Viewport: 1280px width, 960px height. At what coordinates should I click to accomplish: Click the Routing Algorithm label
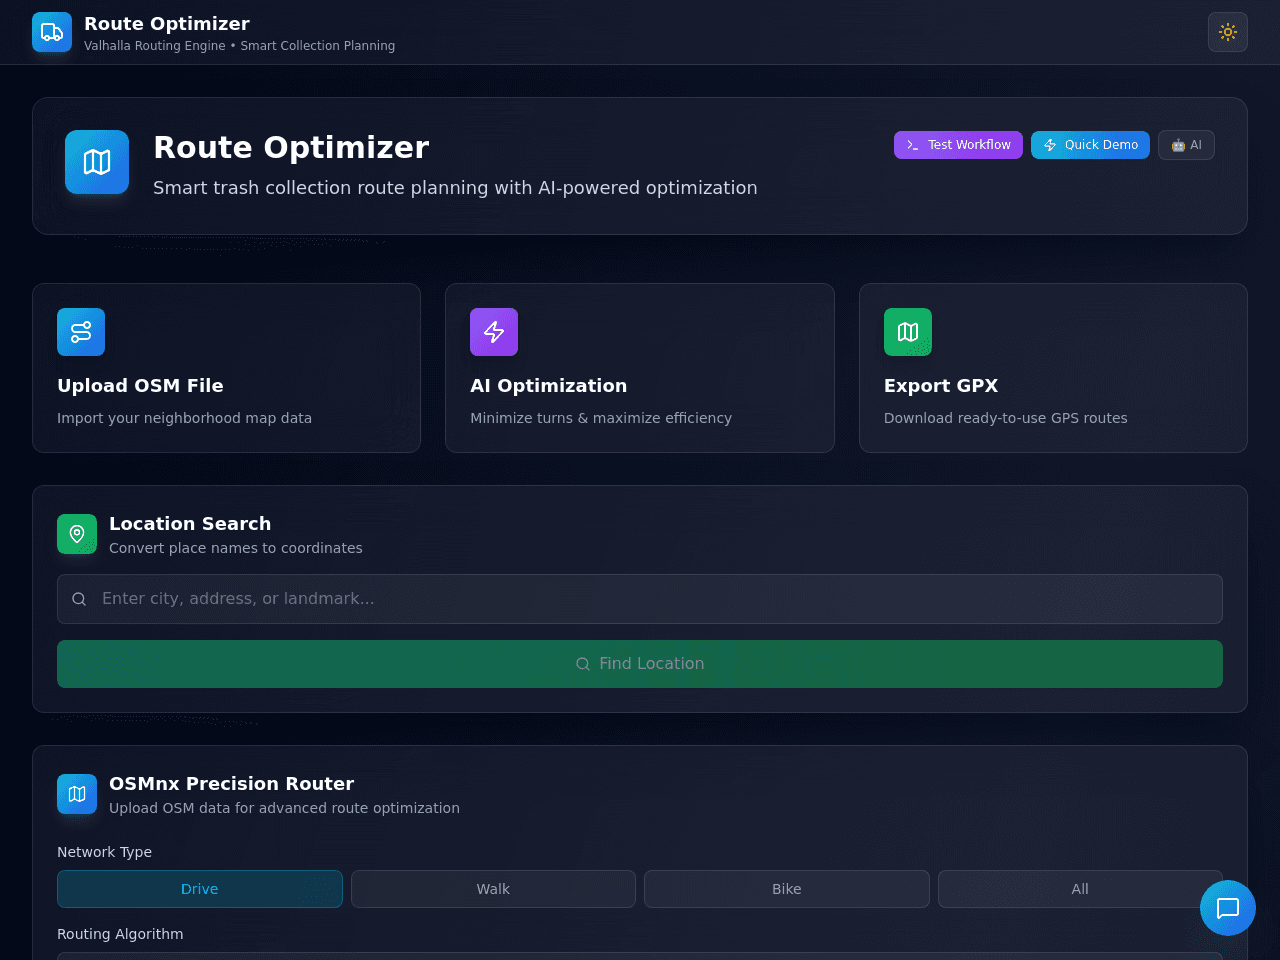coord(120,934)
